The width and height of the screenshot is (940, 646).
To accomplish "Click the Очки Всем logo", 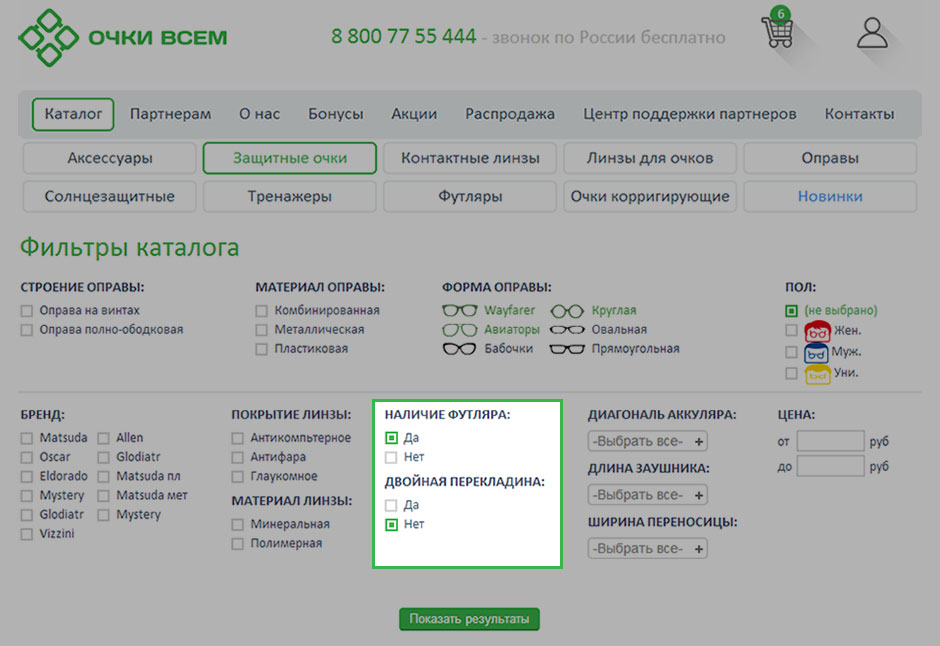I will point(122,37).
